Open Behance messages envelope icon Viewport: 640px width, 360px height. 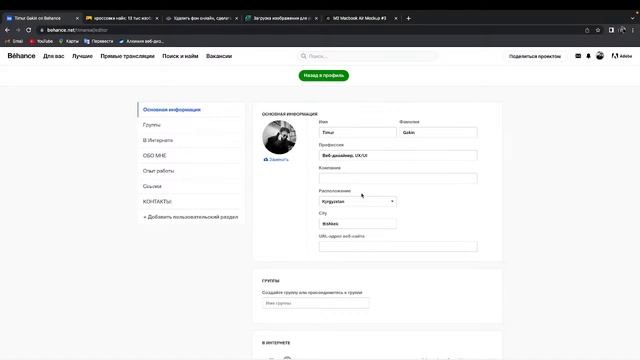click(578, 56)
